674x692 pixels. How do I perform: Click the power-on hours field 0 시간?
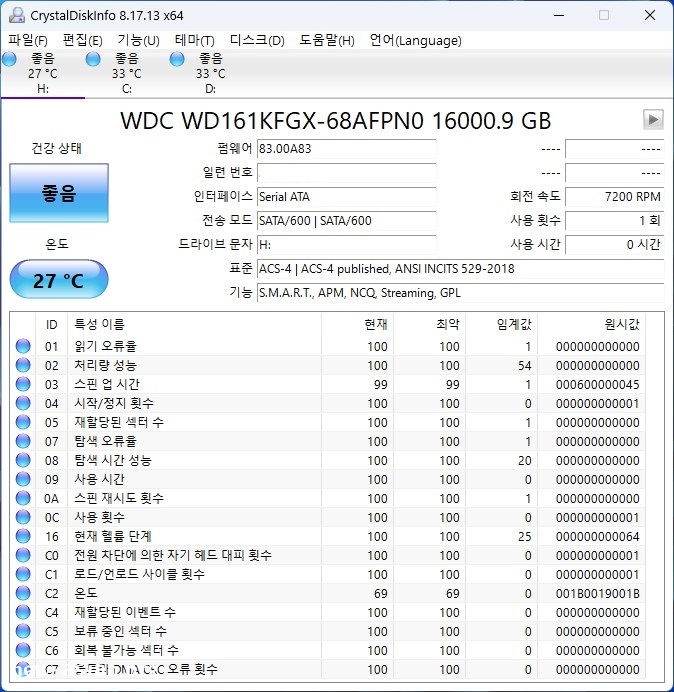[614, 244]
